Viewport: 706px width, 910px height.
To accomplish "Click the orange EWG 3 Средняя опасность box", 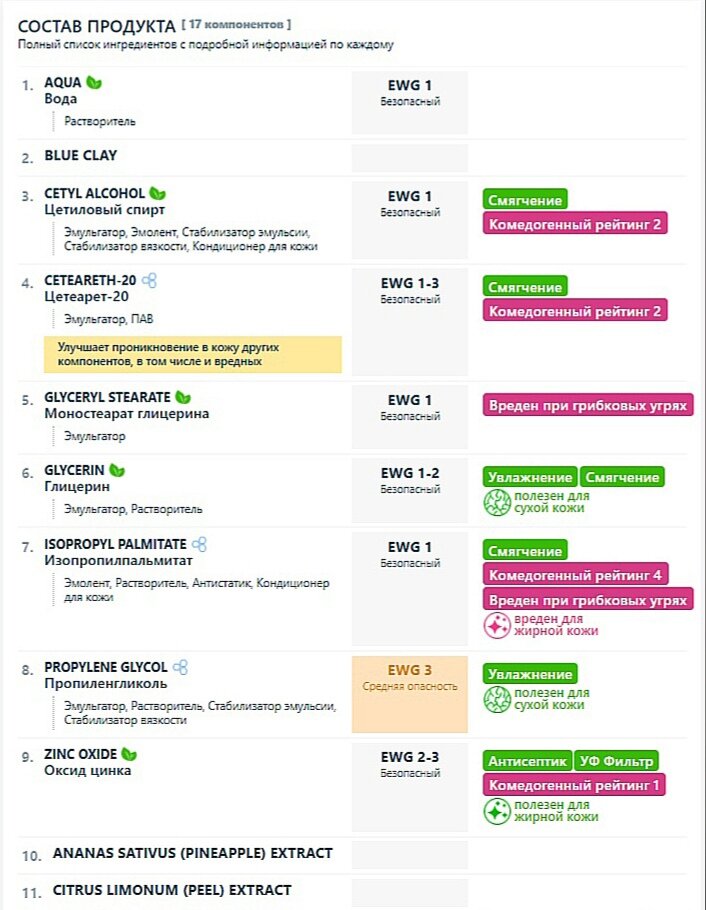I will point(410,694).
